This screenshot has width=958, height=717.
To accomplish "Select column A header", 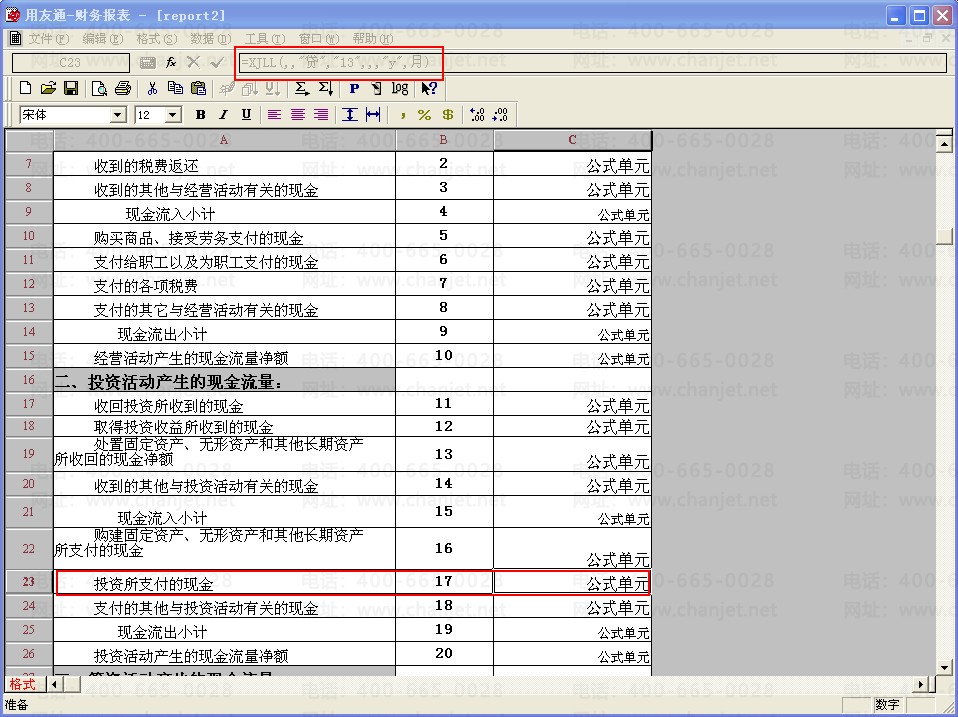I will (224, 140).
